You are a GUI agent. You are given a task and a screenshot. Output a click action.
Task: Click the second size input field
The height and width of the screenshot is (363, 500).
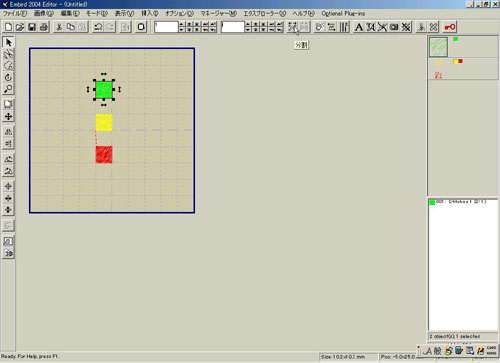pos(233,27)
